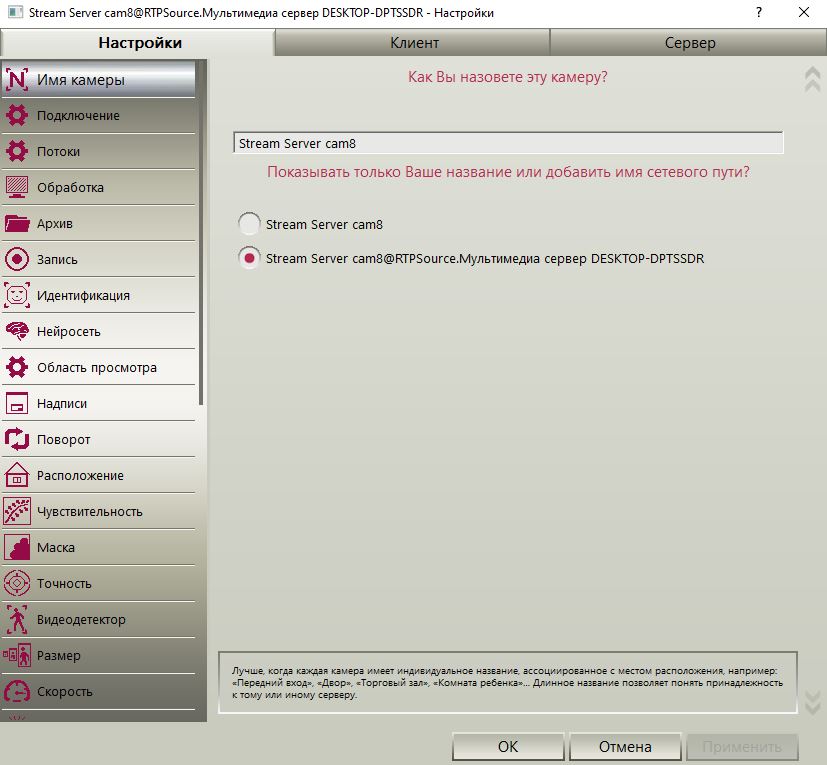Screen dimensions: 827x765
Task: Go to the Нейросеть section
Action: coord(99,331)
